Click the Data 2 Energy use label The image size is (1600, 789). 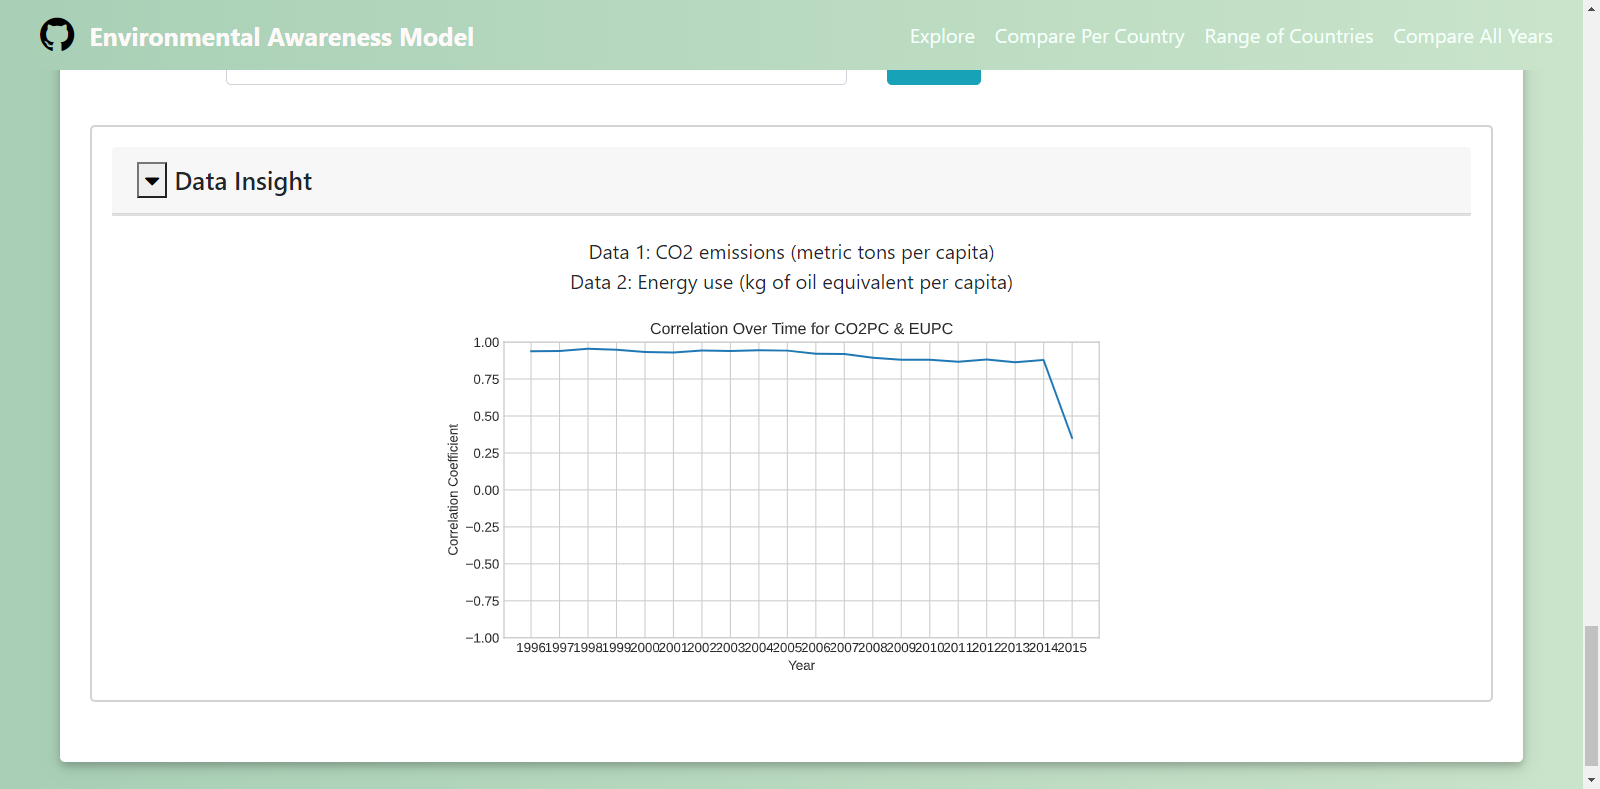pyautogui.click(x=791, y=283)
